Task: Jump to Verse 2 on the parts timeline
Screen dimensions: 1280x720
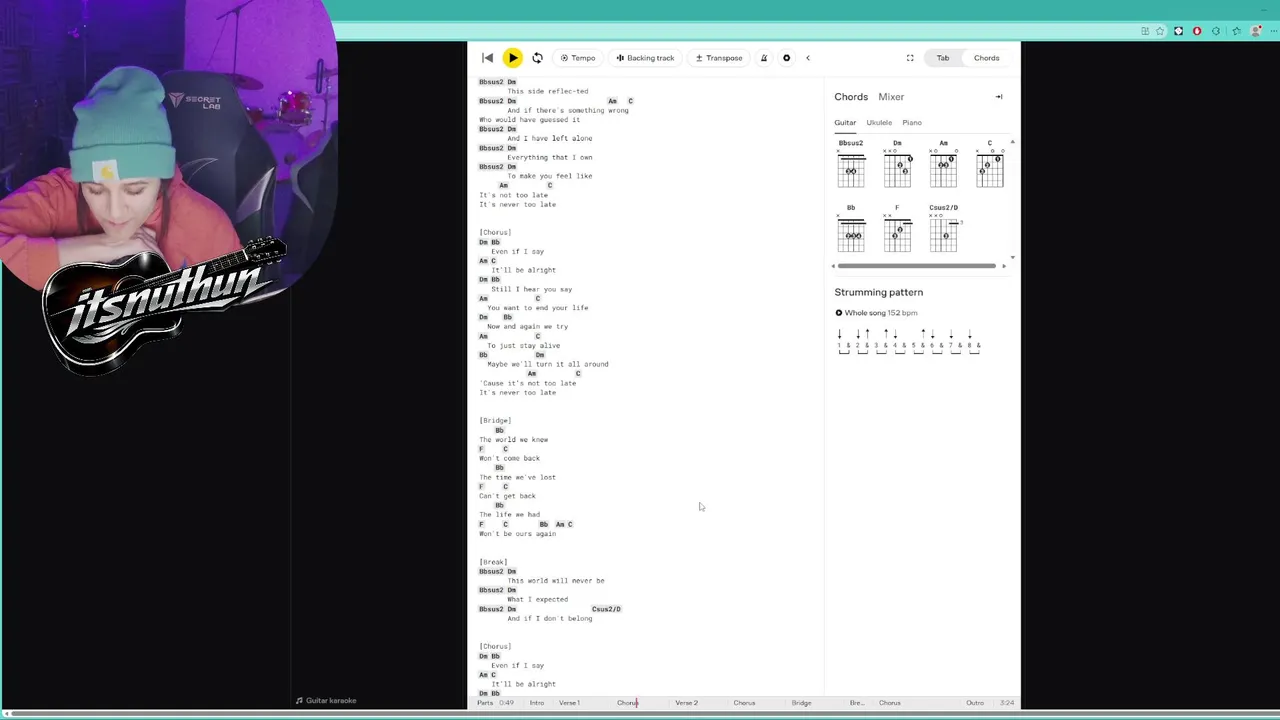Action: (x=686, y=703)
